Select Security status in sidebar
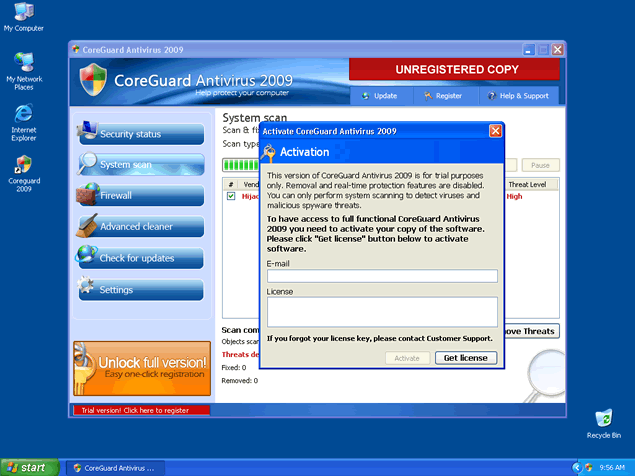The height and width of the screenshot is (476, 635). [140, 134]
